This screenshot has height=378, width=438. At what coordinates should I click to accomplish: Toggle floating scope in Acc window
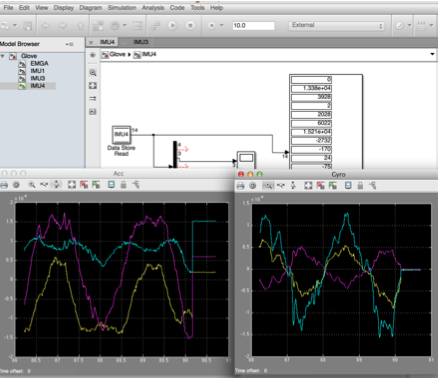click(111, 184)
